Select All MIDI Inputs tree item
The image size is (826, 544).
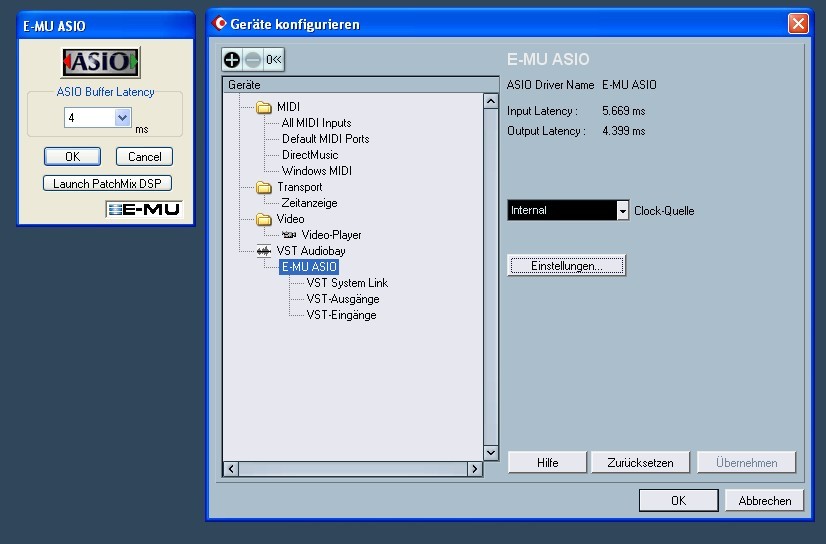(316, 123)
